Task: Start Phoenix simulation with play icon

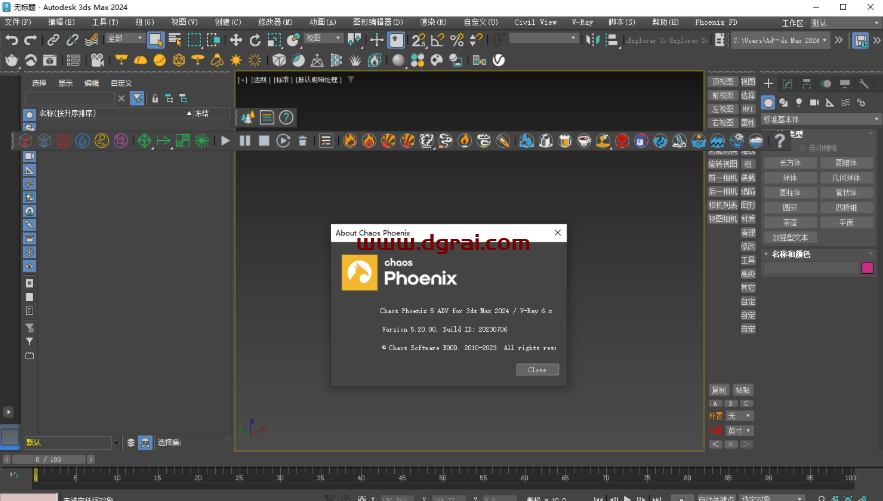Action: point(226,141)
